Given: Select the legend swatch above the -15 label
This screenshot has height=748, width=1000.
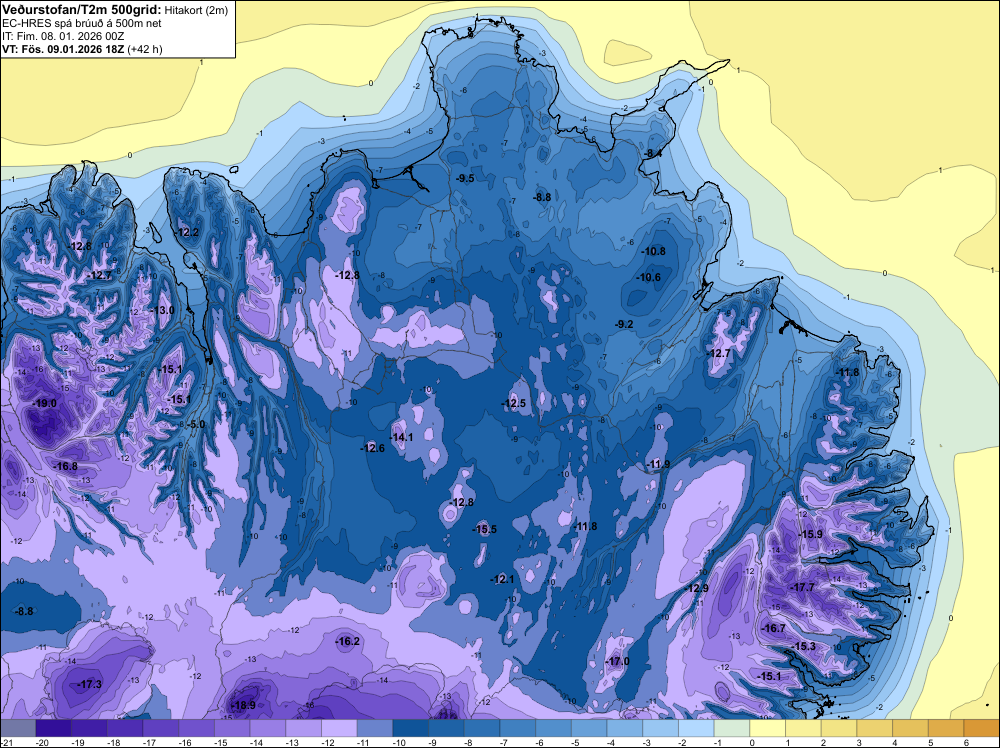Looking at the screenshot, I should (232, 728).
